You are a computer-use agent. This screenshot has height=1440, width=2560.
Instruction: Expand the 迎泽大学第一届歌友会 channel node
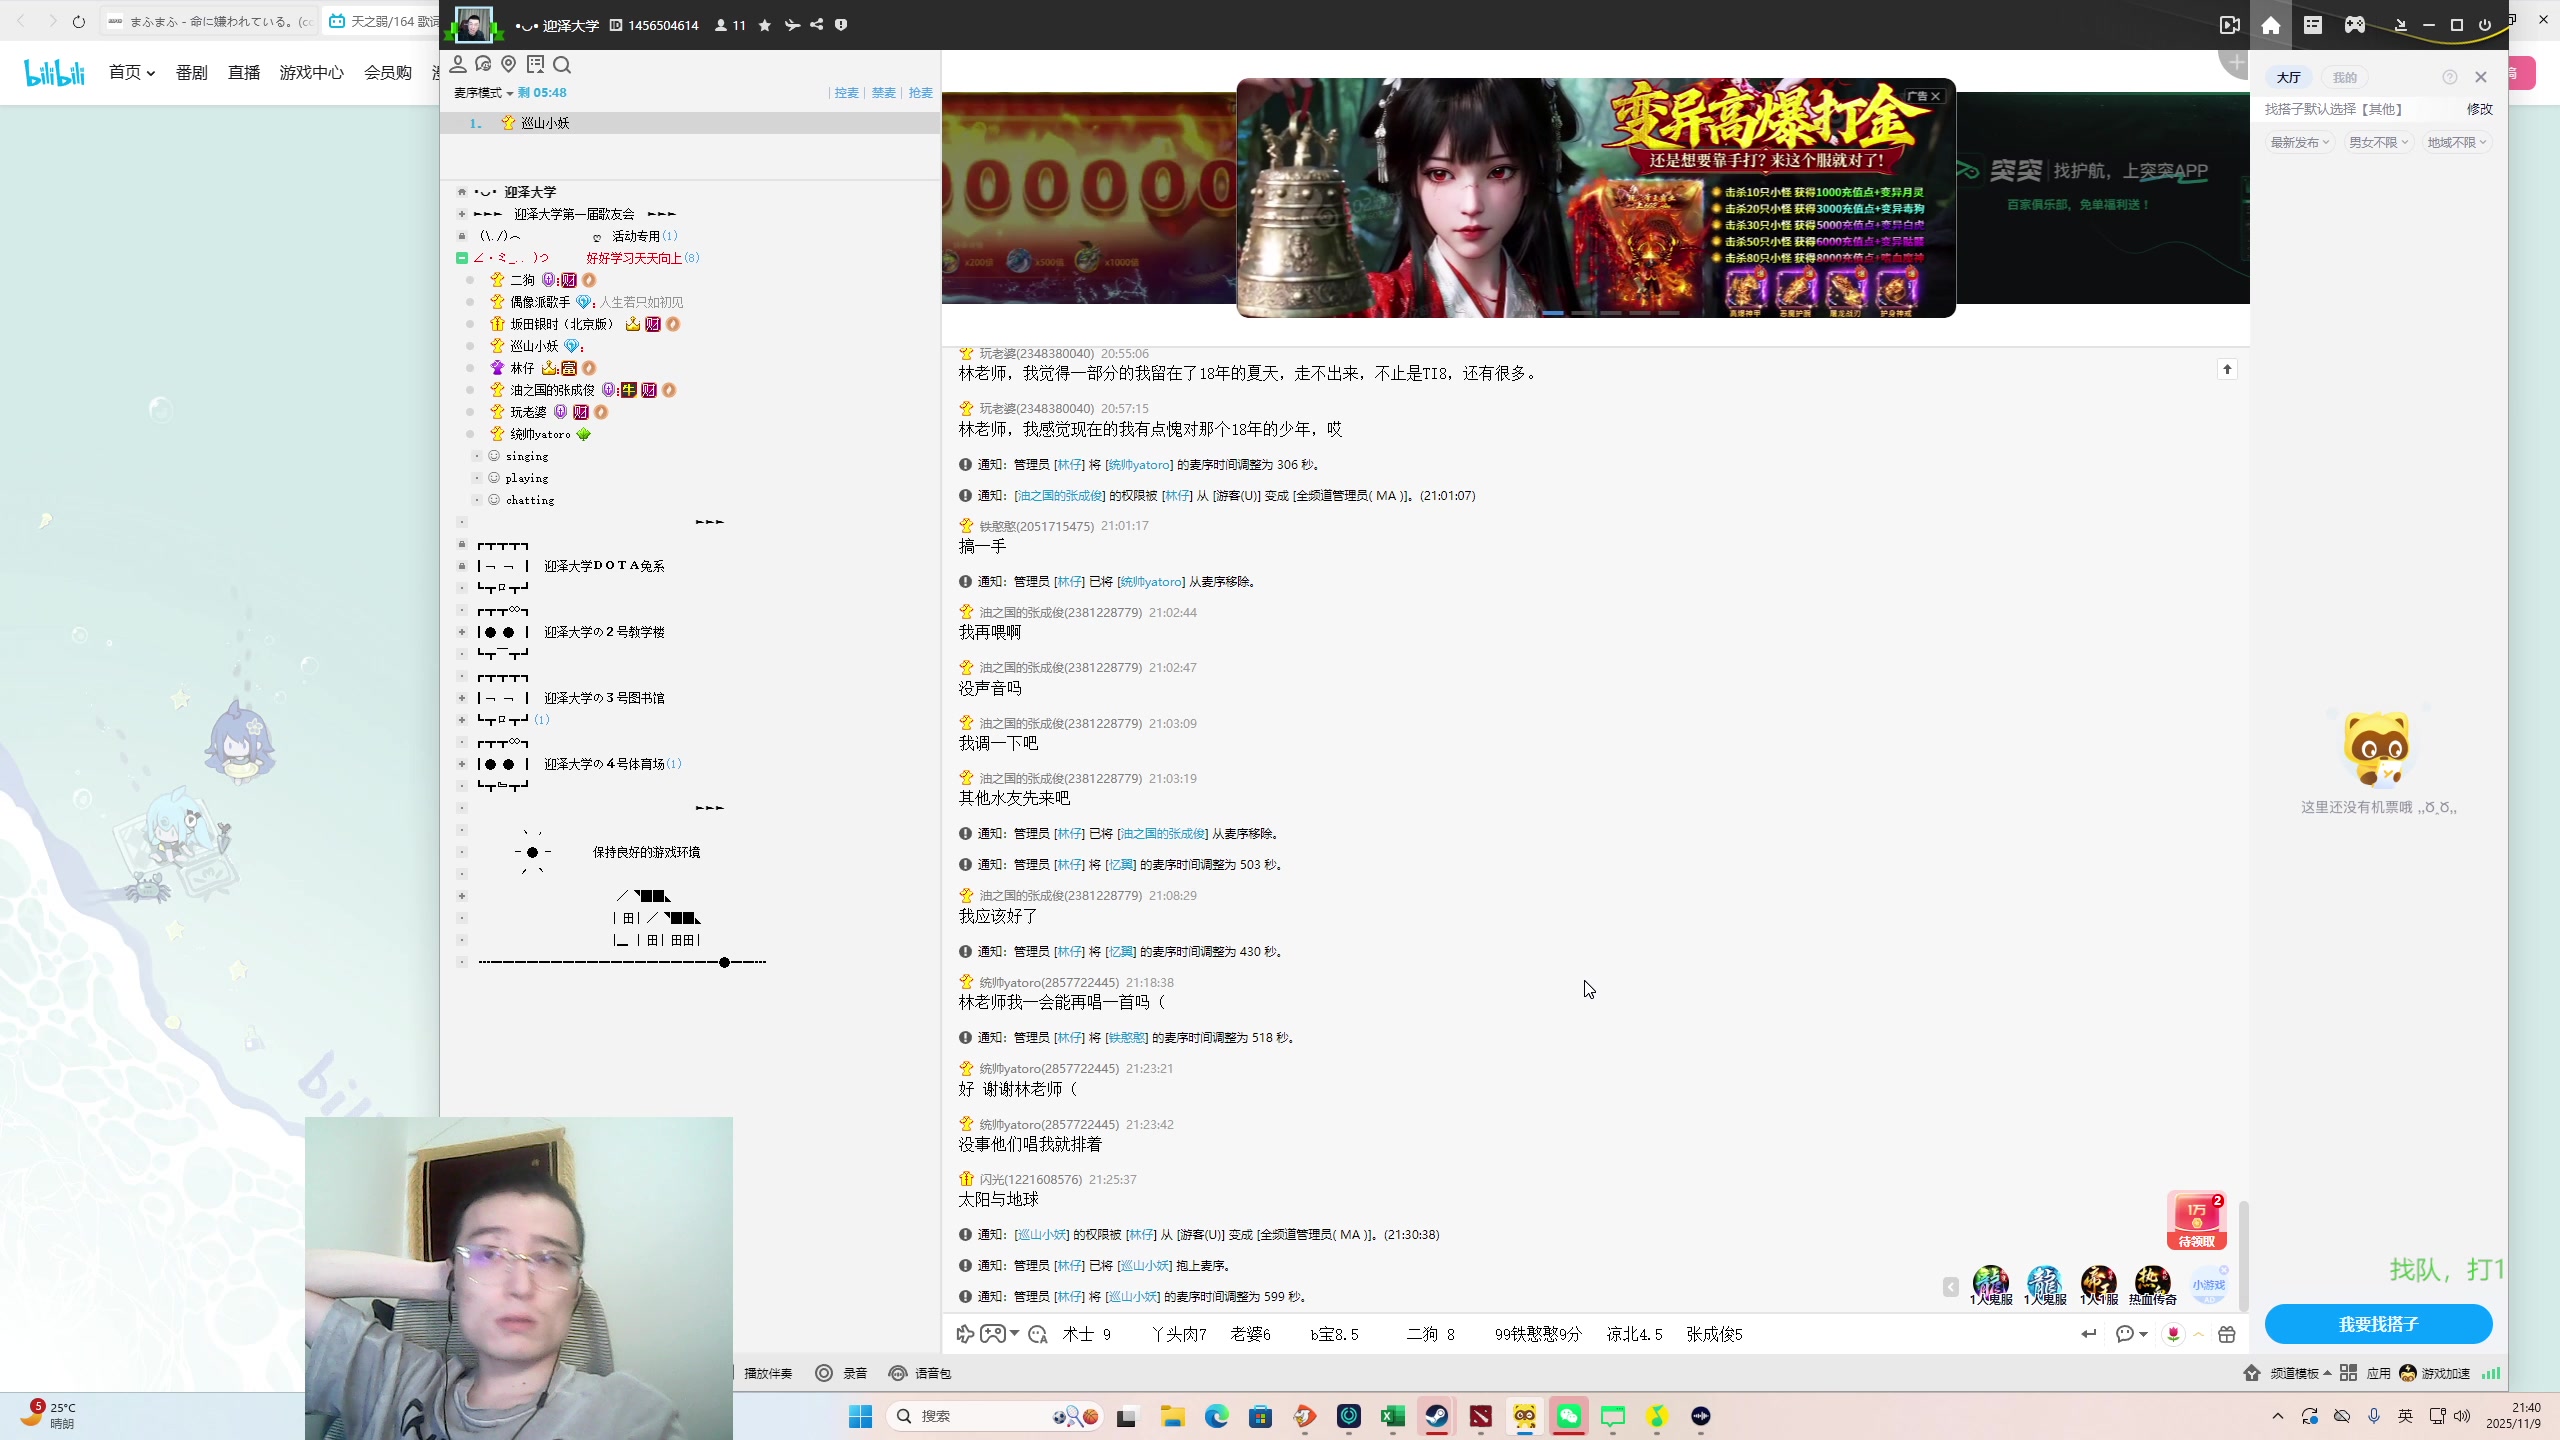462,214
